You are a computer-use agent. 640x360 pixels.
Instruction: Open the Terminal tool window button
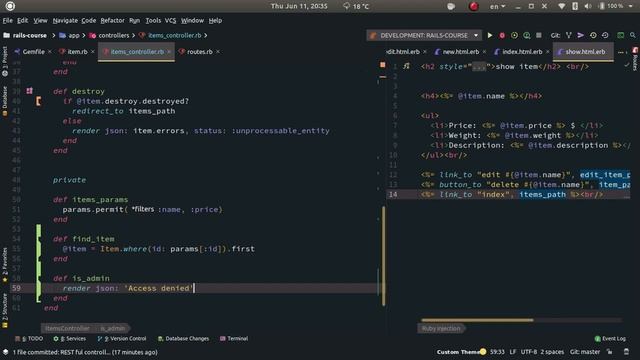[234, 338]
